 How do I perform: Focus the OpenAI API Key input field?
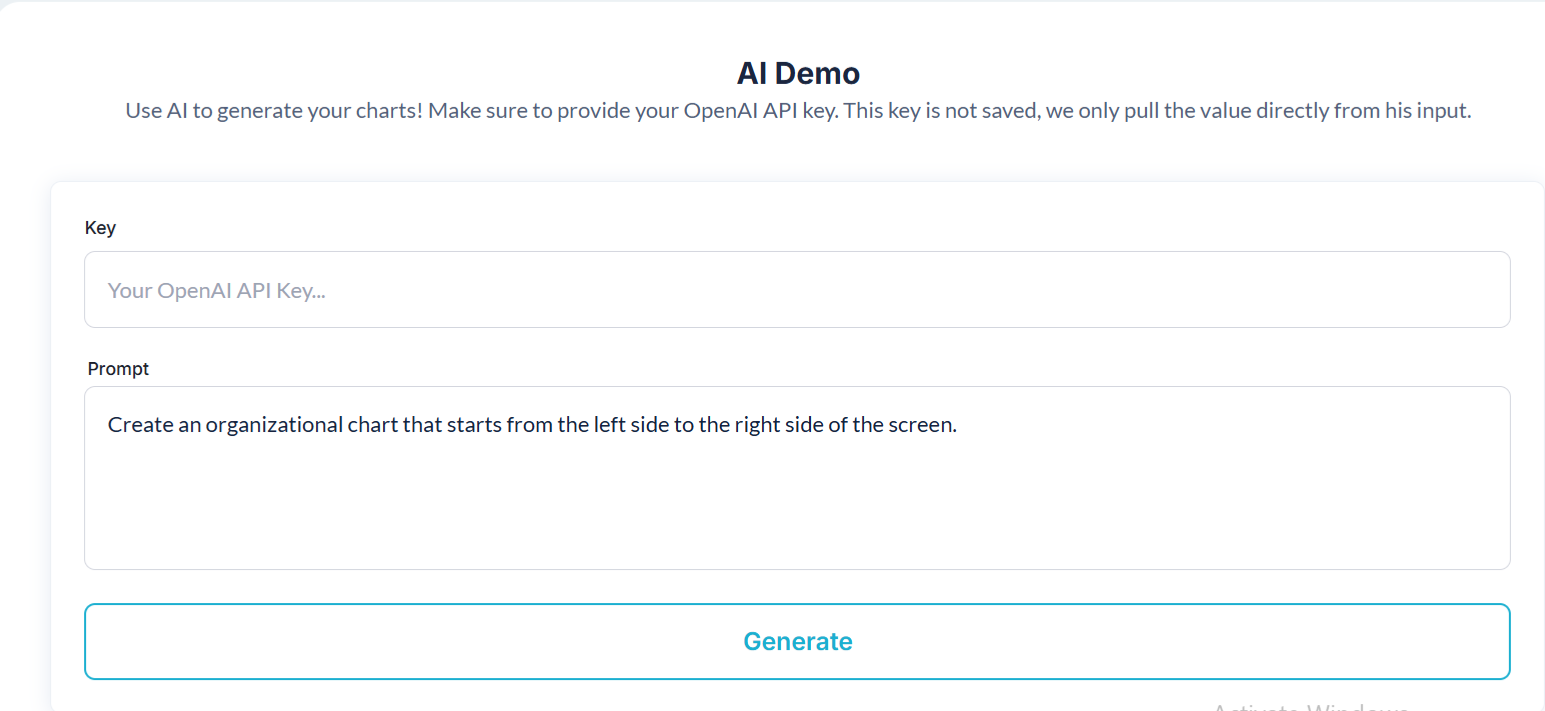(x=797, y=290)
